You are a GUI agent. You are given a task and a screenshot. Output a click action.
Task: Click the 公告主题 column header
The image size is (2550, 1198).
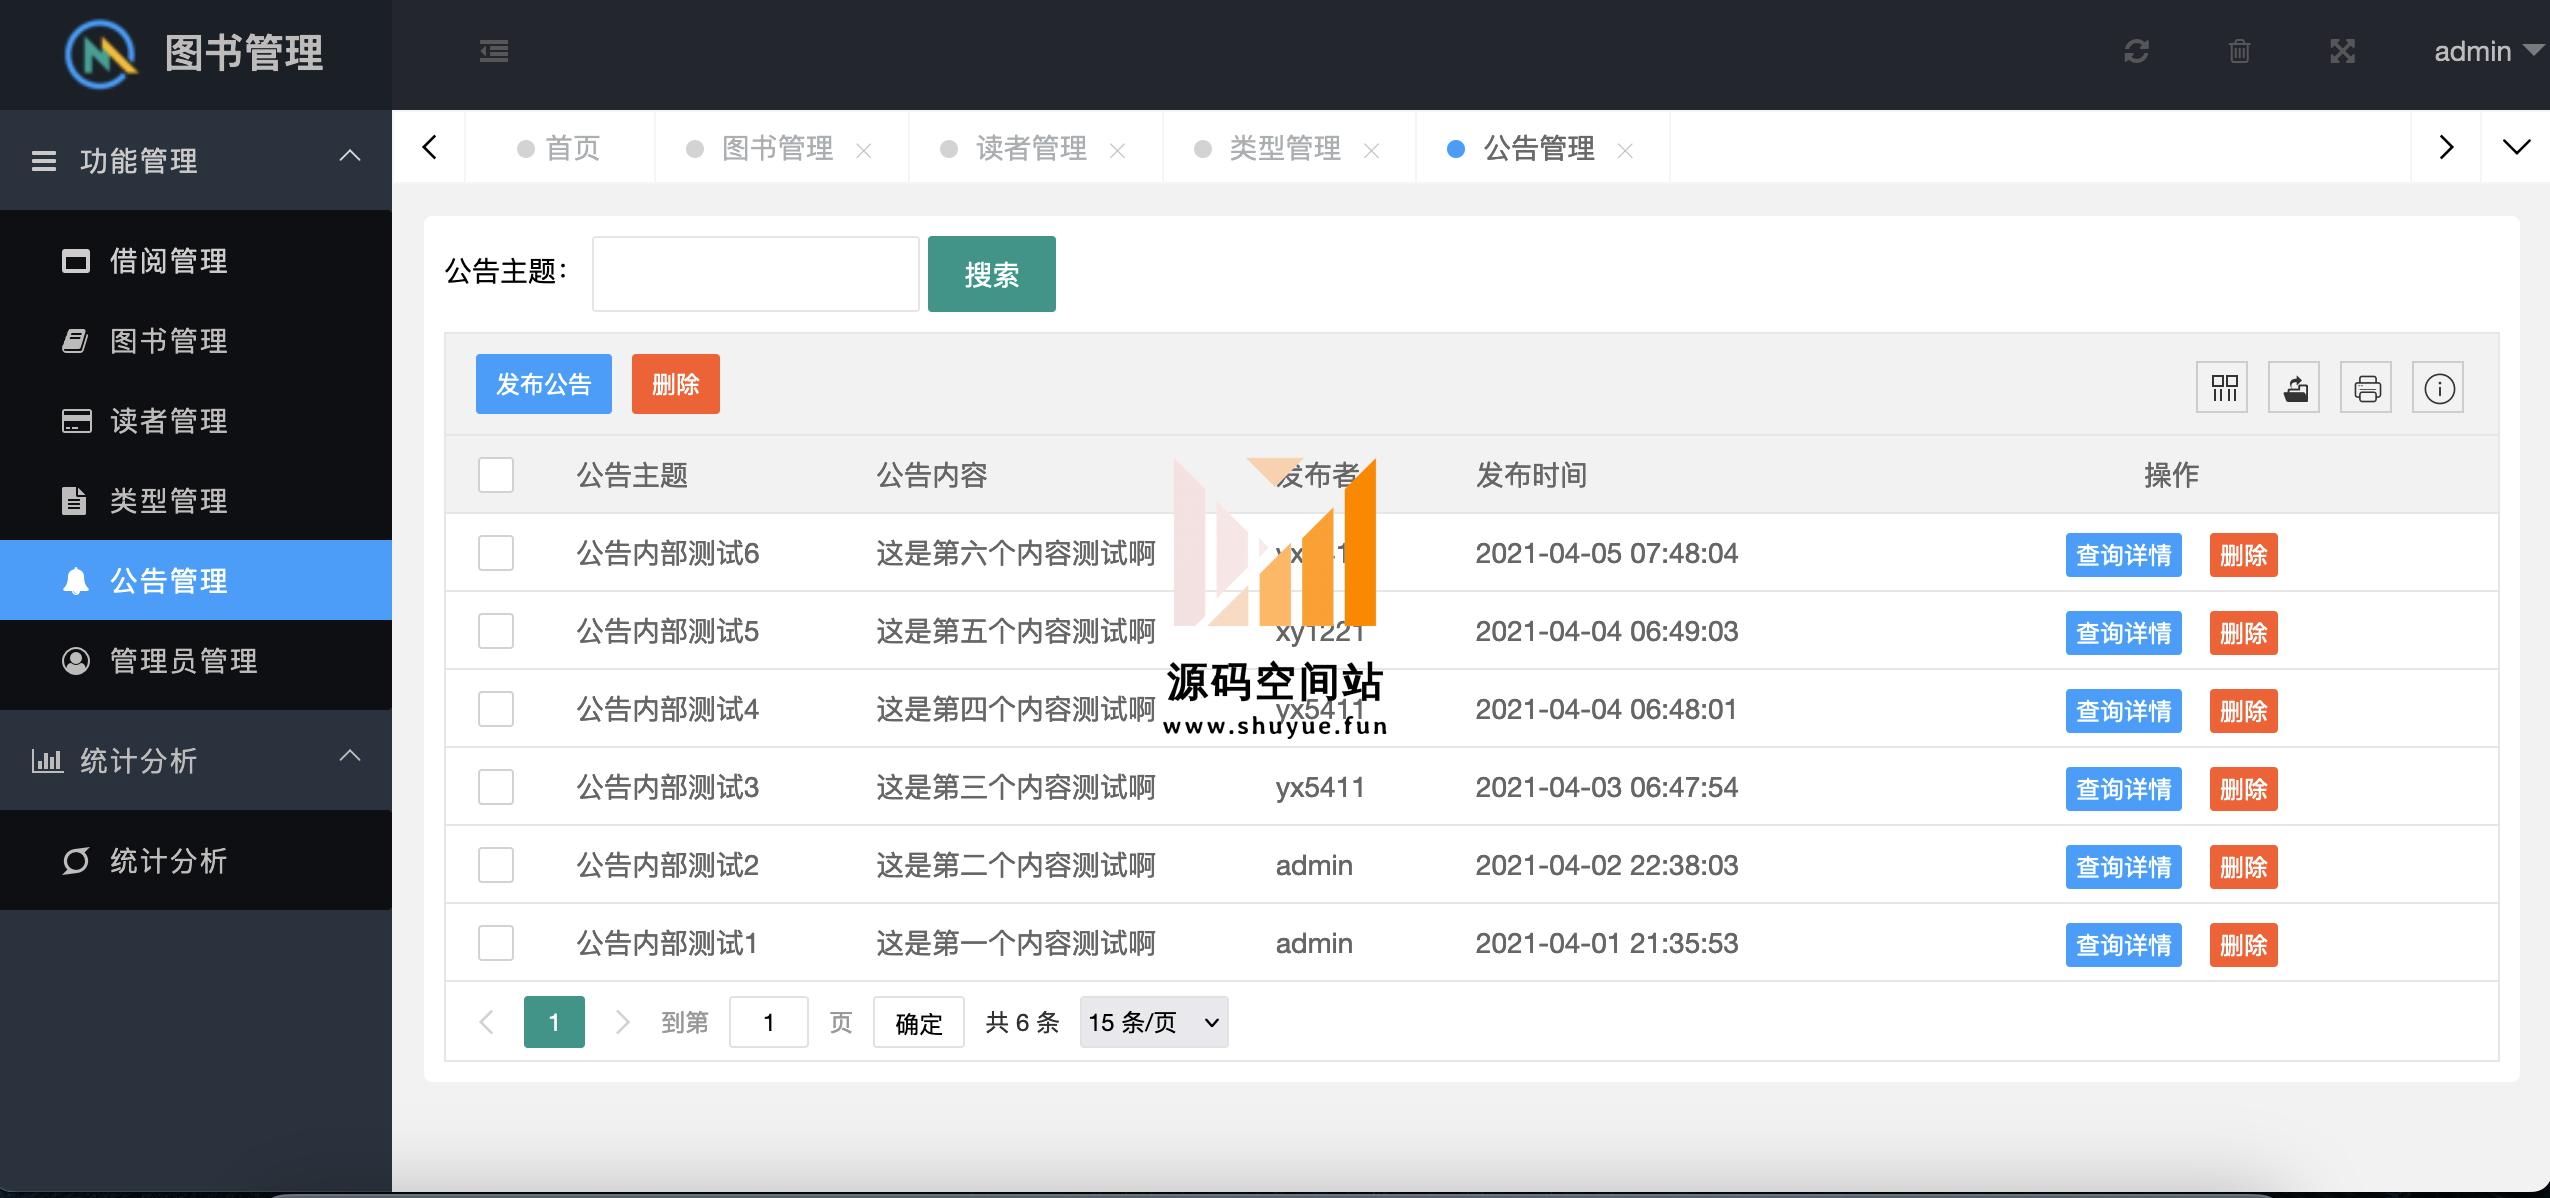point(632,475)
